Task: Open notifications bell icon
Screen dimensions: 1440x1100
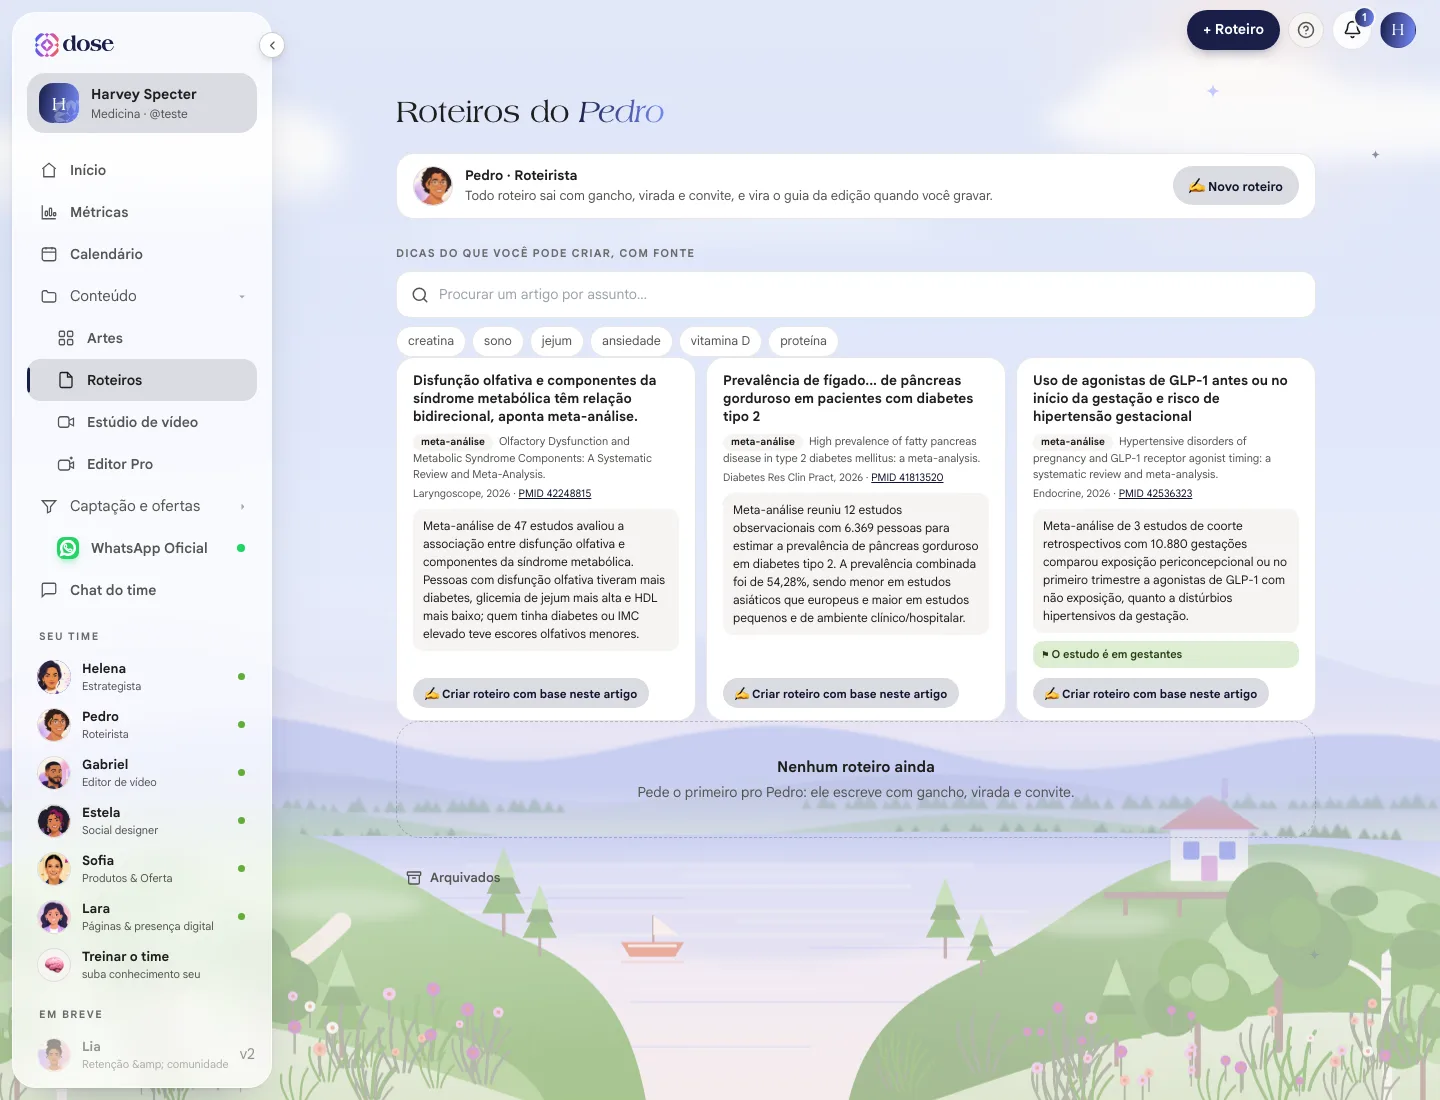Action: point(1352,30)
